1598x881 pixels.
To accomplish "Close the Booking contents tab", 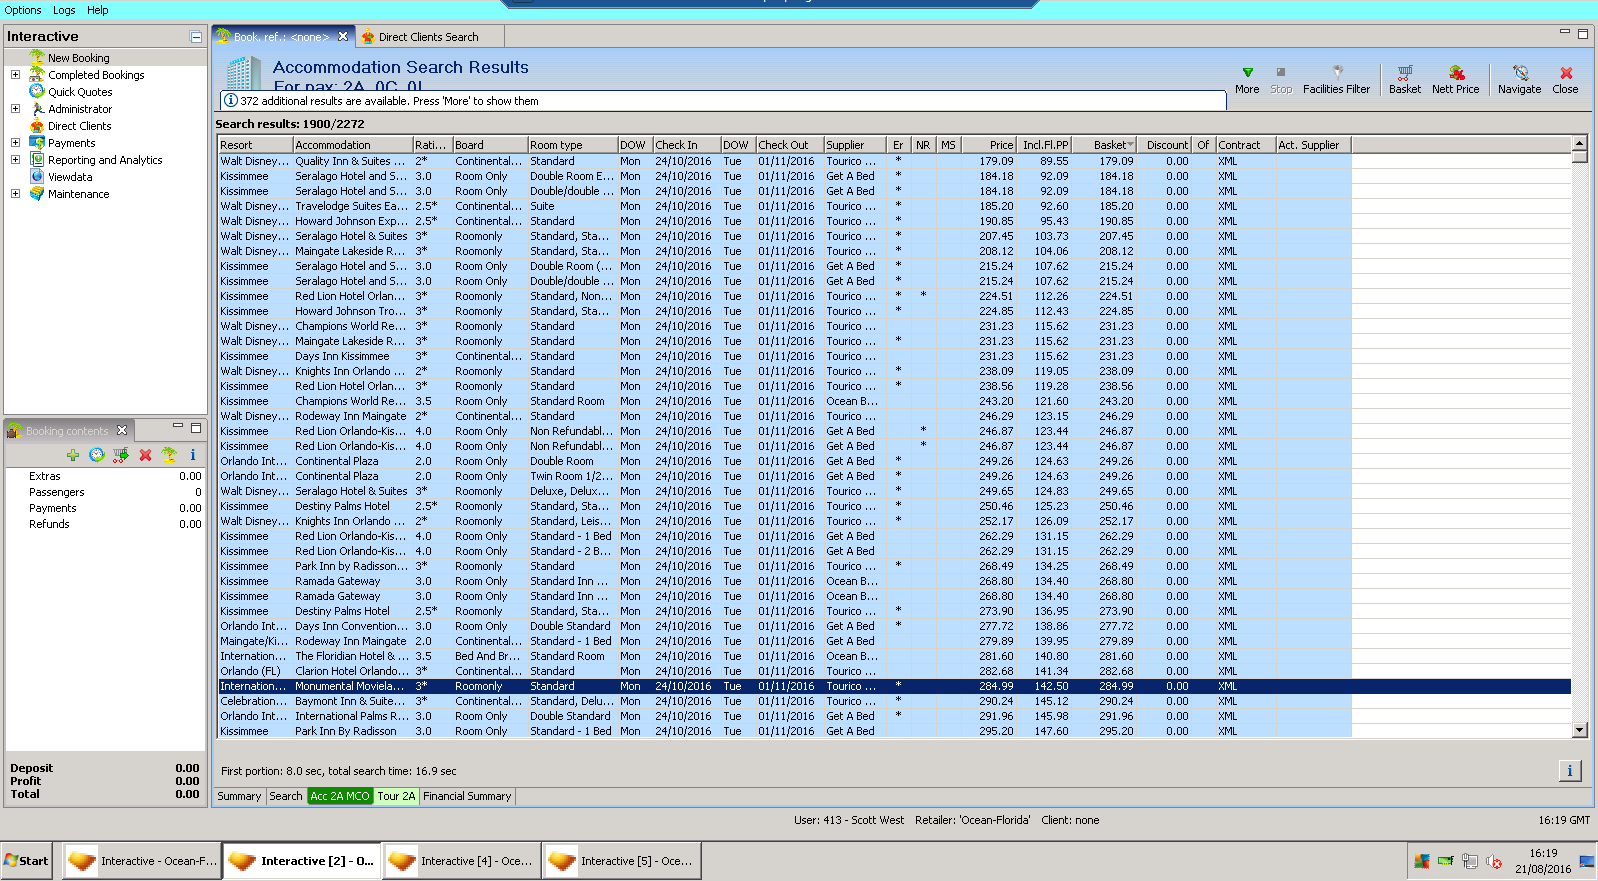I will [x=122, y=431].
